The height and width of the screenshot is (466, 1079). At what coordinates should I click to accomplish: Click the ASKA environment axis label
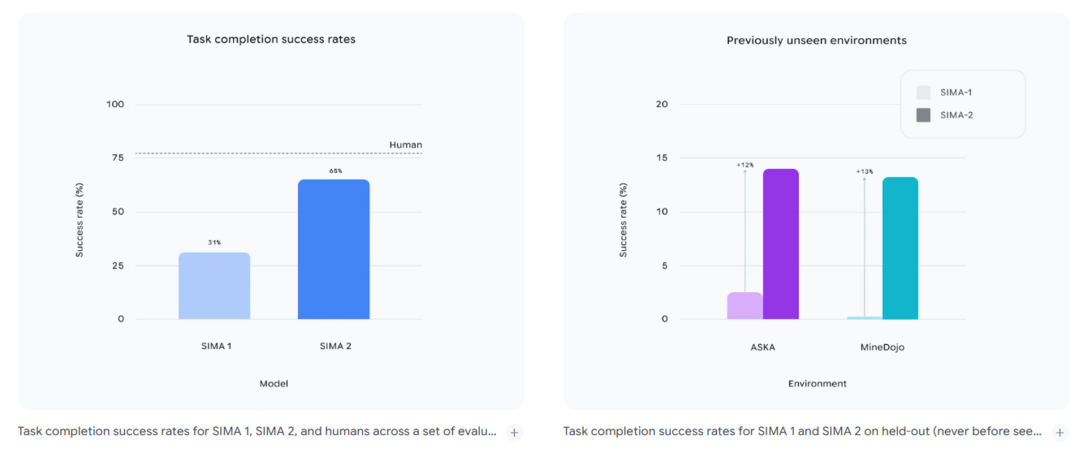[x=762, y=346]
